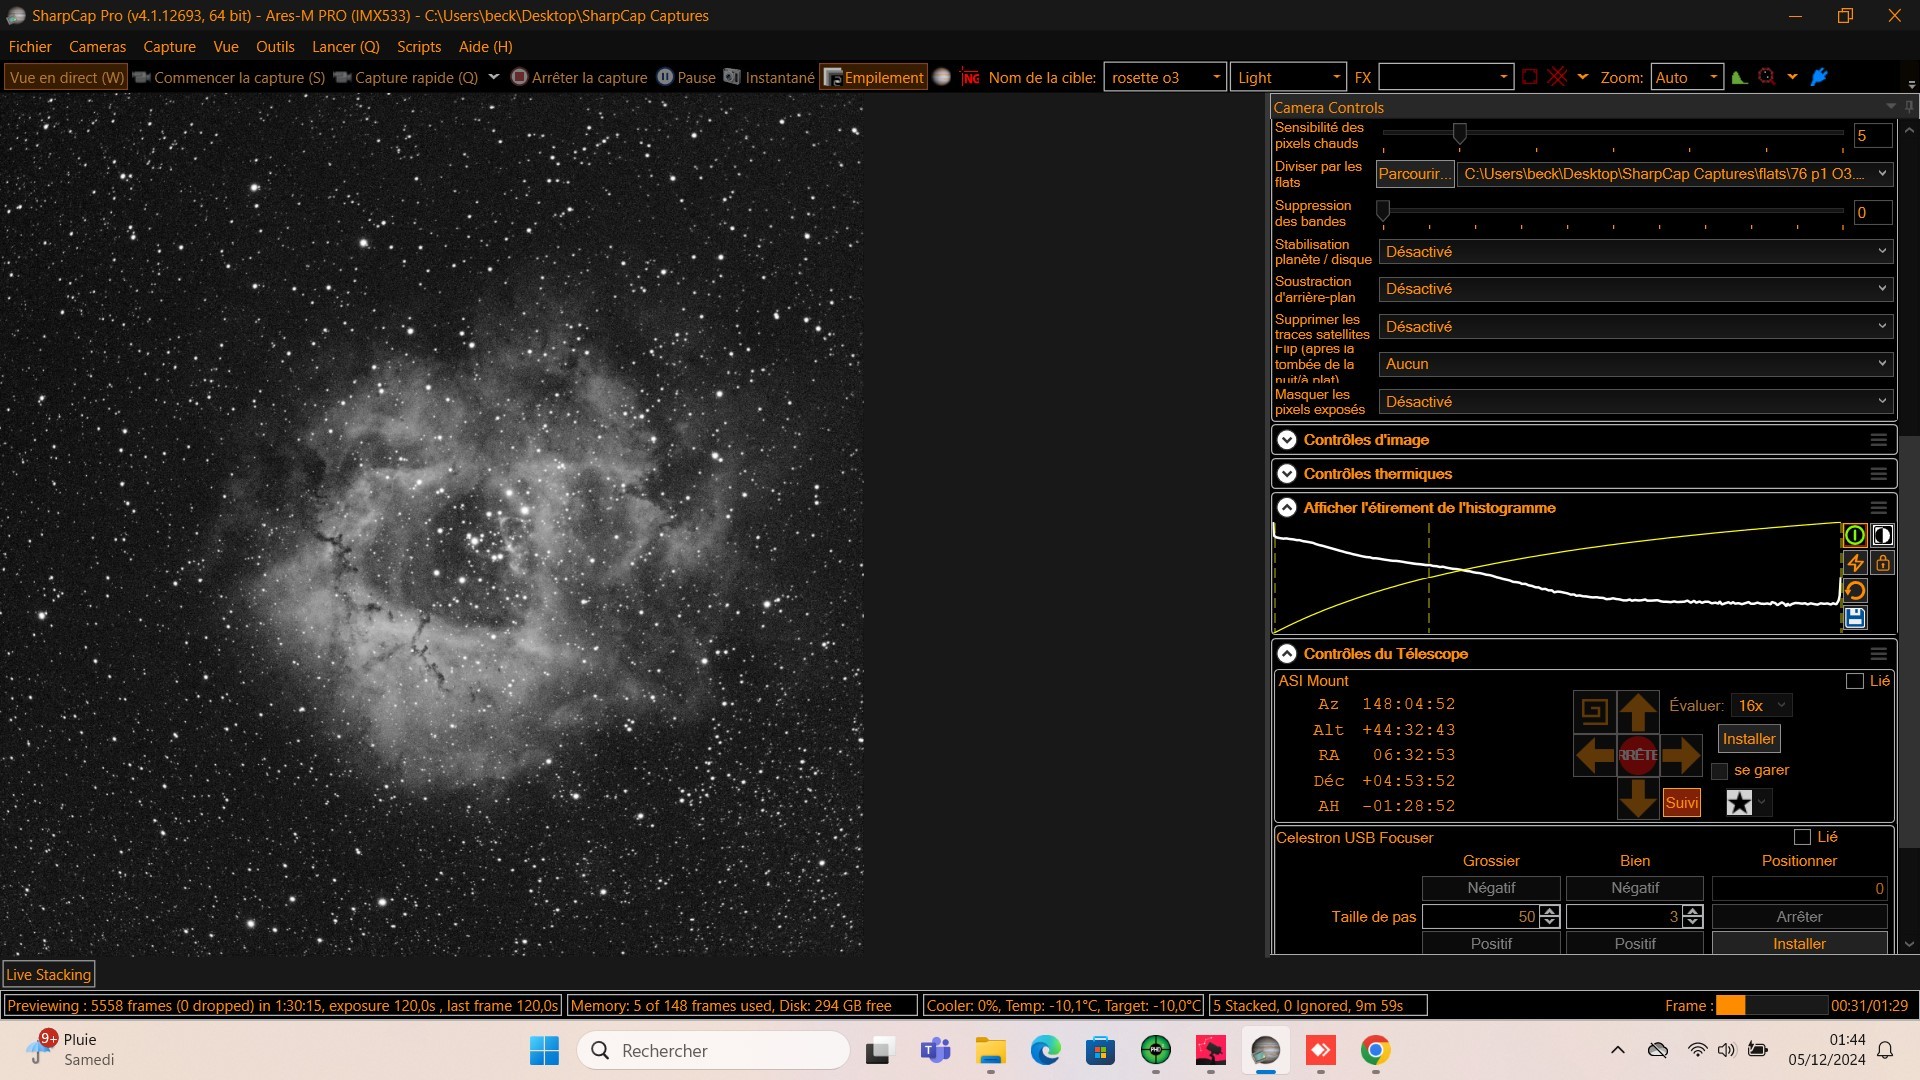This screenshot has width=1920, height=1080.
Task: Toggle the red crosshair reticule icon
Action: (x=1557, y=77)
